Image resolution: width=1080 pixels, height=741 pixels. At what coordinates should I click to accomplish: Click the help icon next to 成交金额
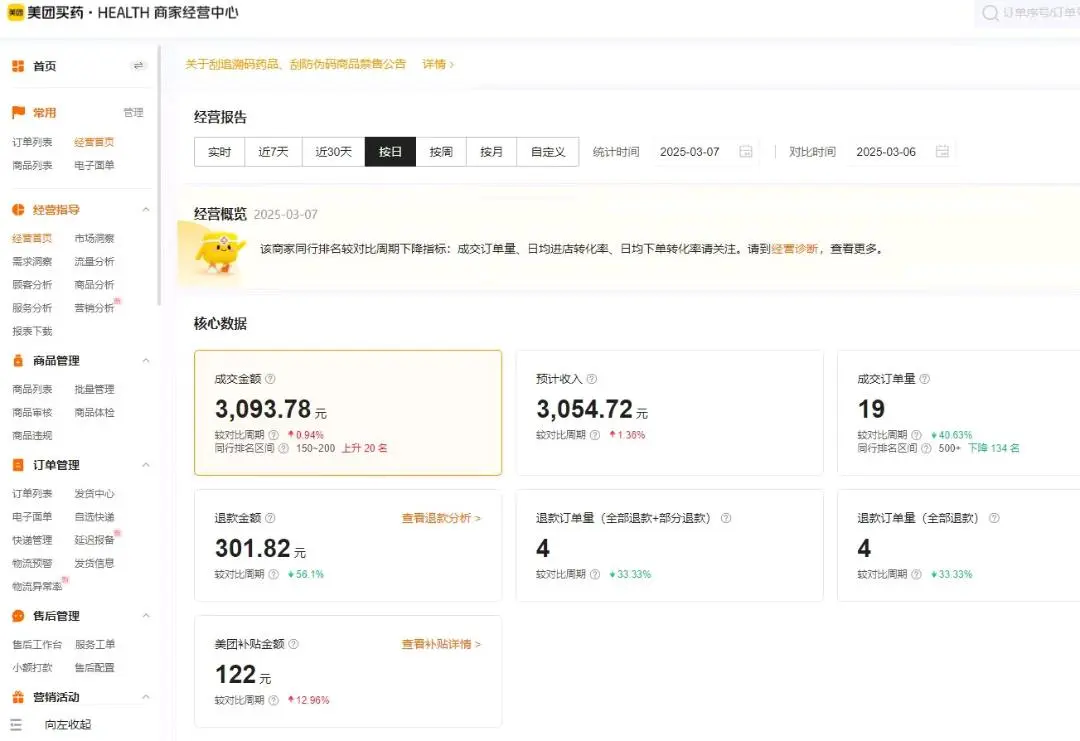point(270,379)
